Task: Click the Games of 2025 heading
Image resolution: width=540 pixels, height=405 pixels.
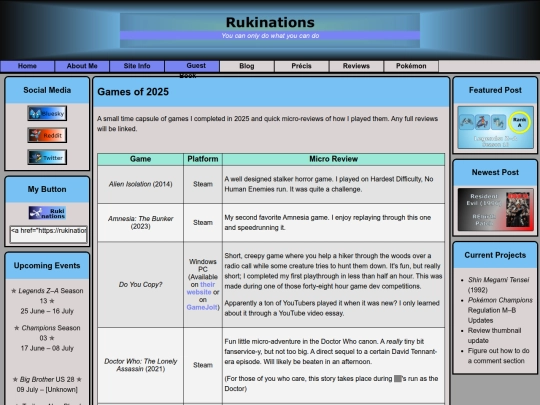Action: point(133,92)
